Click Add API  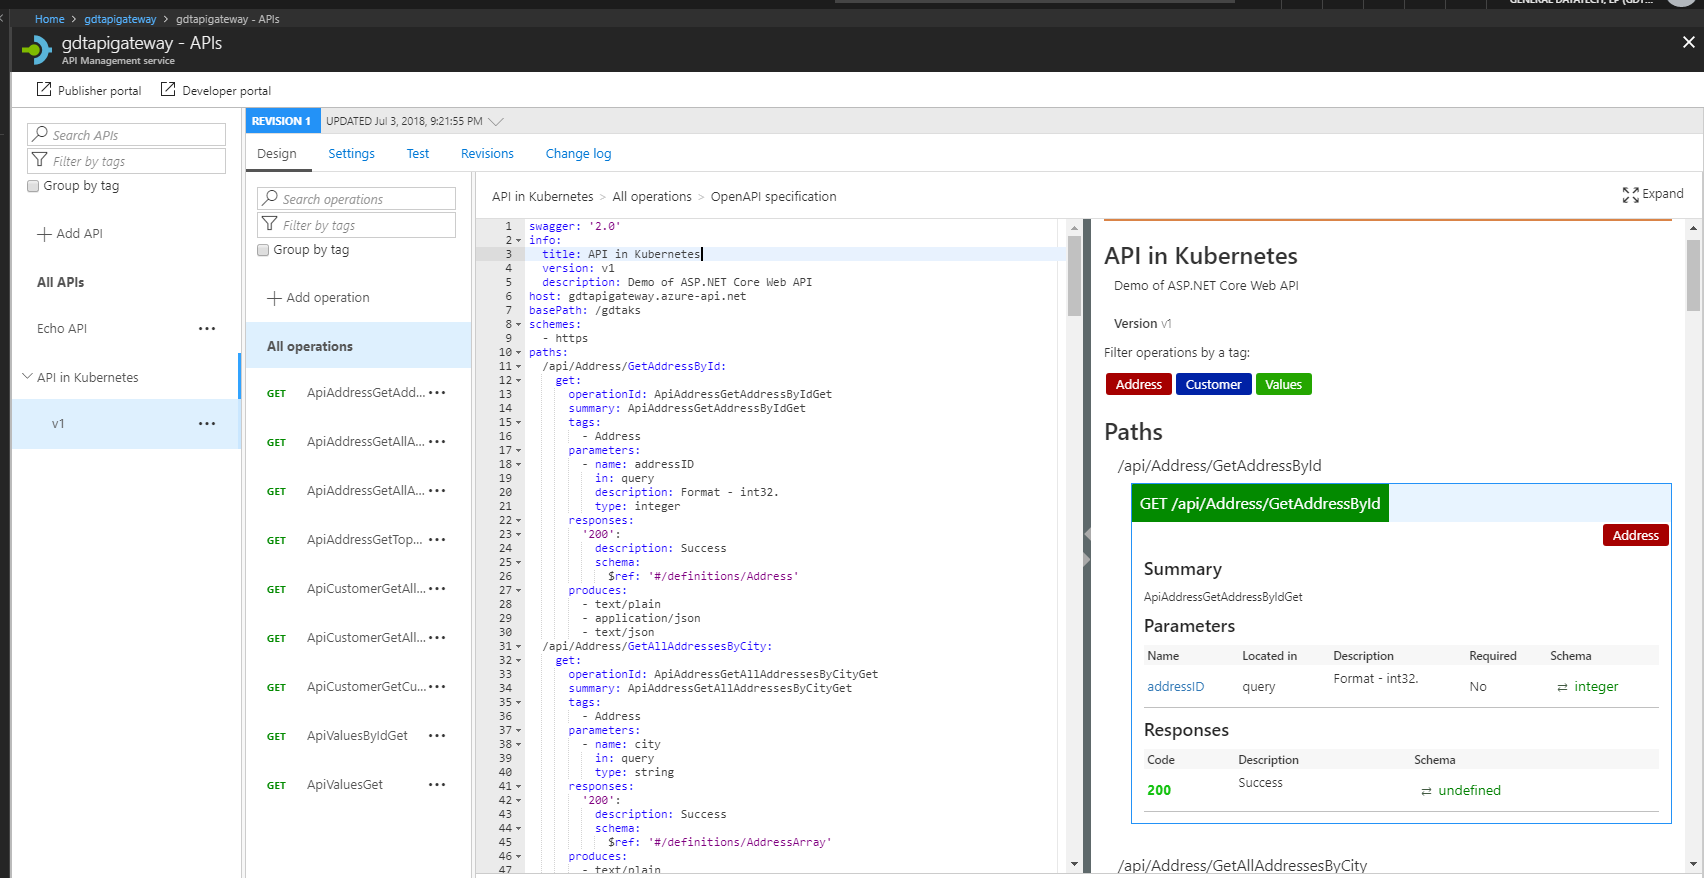[x=70, y=234]
